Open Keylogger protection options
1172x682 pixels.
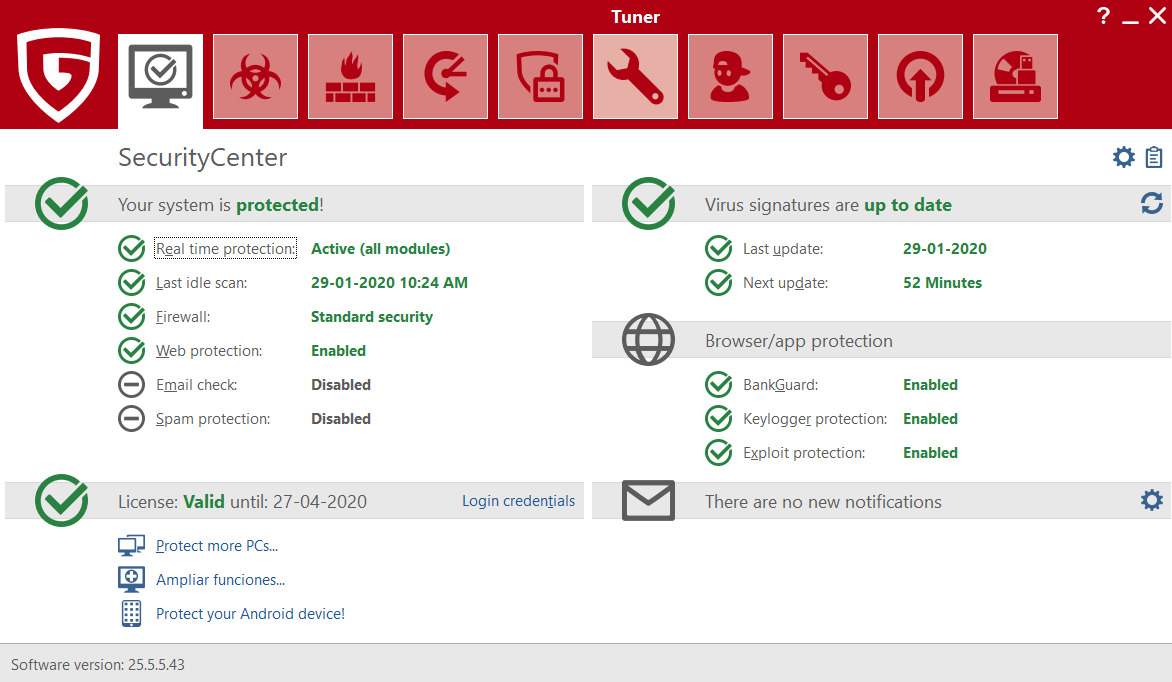(815, 419)
